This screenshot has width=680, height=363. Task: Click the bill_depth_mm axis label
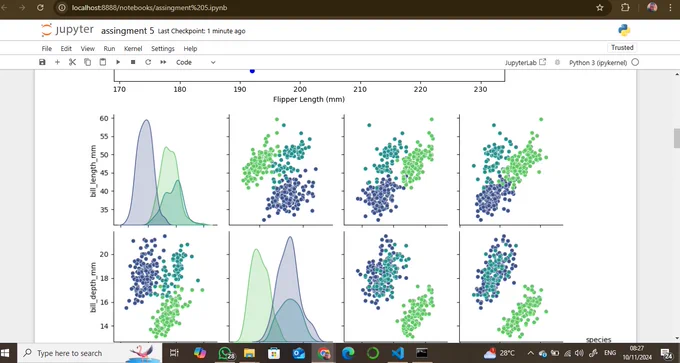tap(93, 286)
